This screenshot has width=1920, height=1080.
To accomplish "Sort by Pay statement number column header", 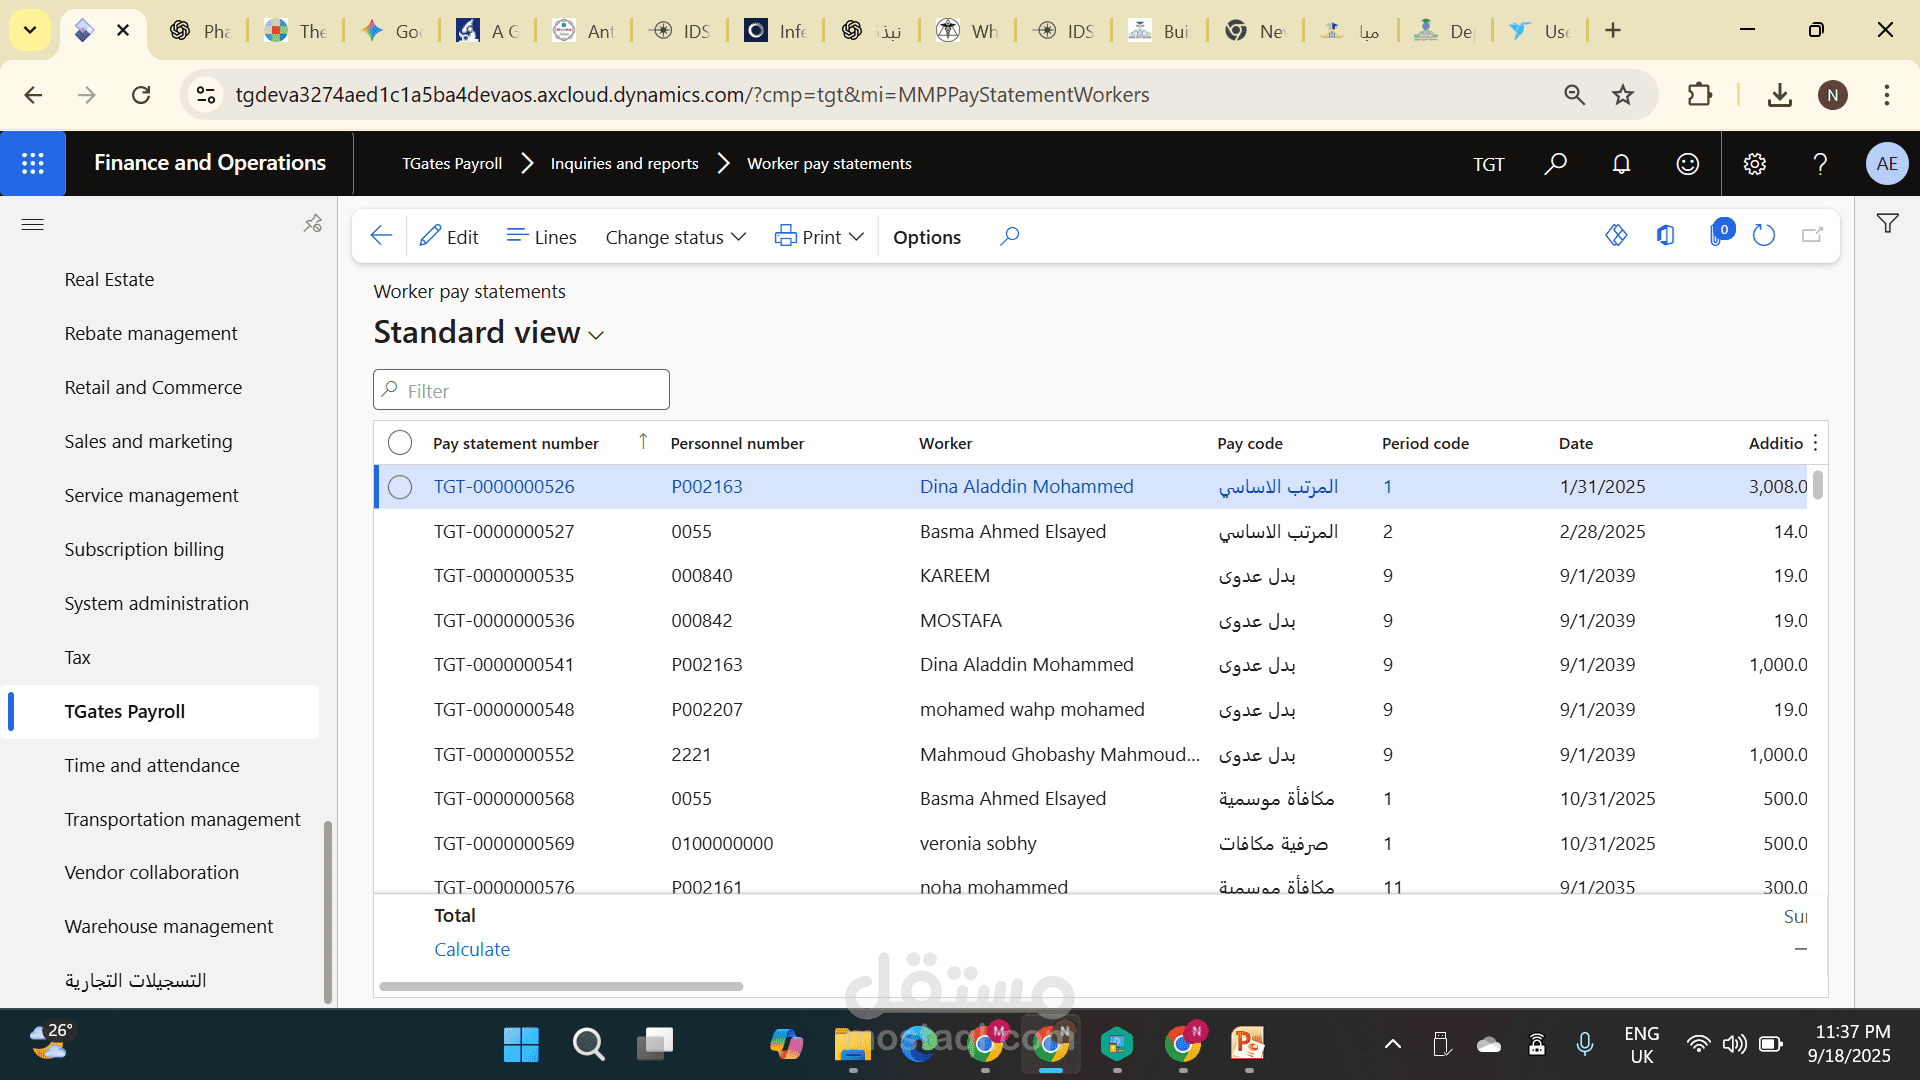I will pos(516,443).
